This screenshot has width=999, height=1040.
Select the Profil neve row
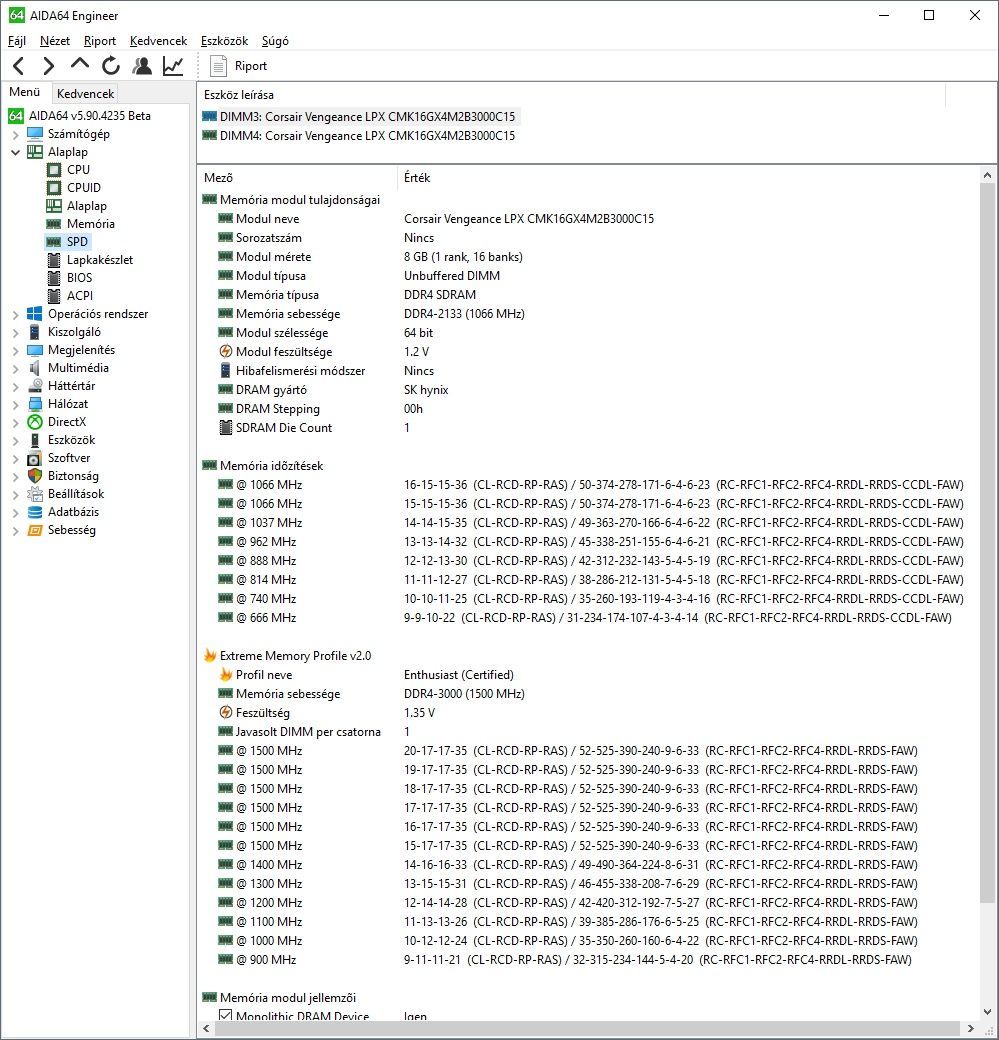pyautogui.click(x=589, y=675)
